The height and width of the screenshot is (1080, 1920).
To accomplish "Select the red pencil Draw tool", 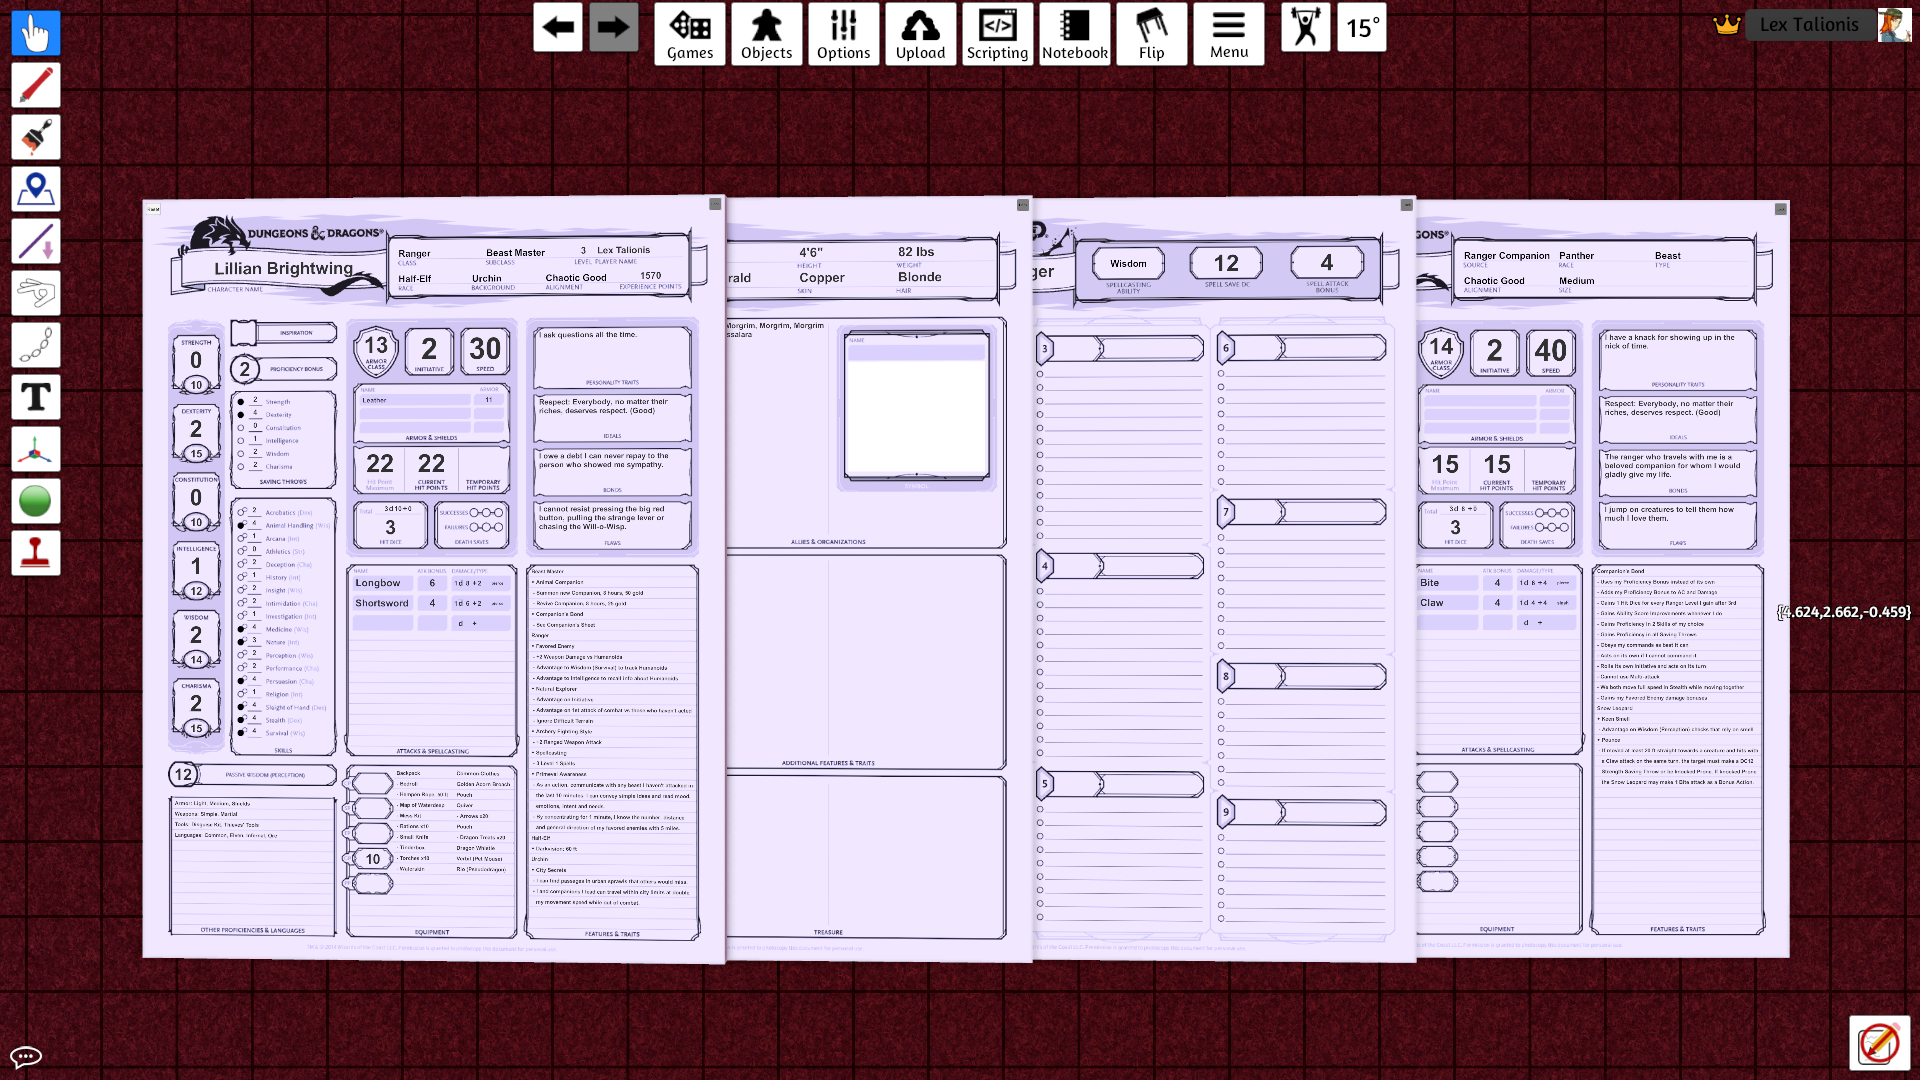I will coord(36,85).
